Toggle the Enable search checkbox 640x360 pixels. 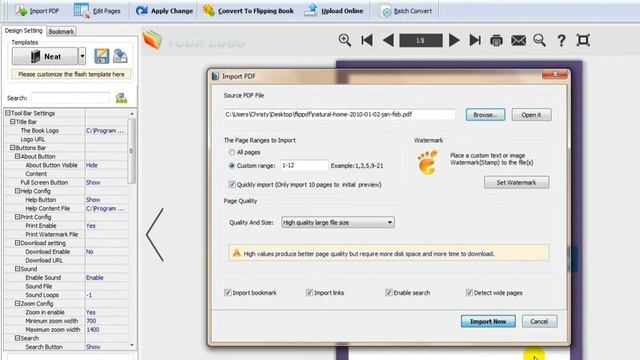[389, 293]
